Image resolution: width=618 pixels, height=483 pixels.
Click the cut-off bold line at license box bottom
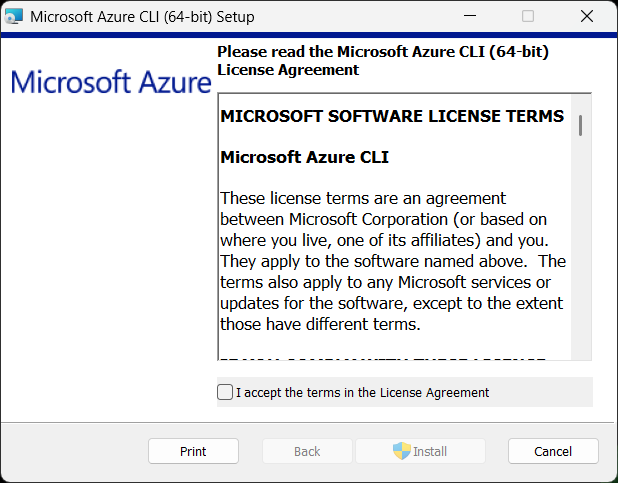(383, 355)
